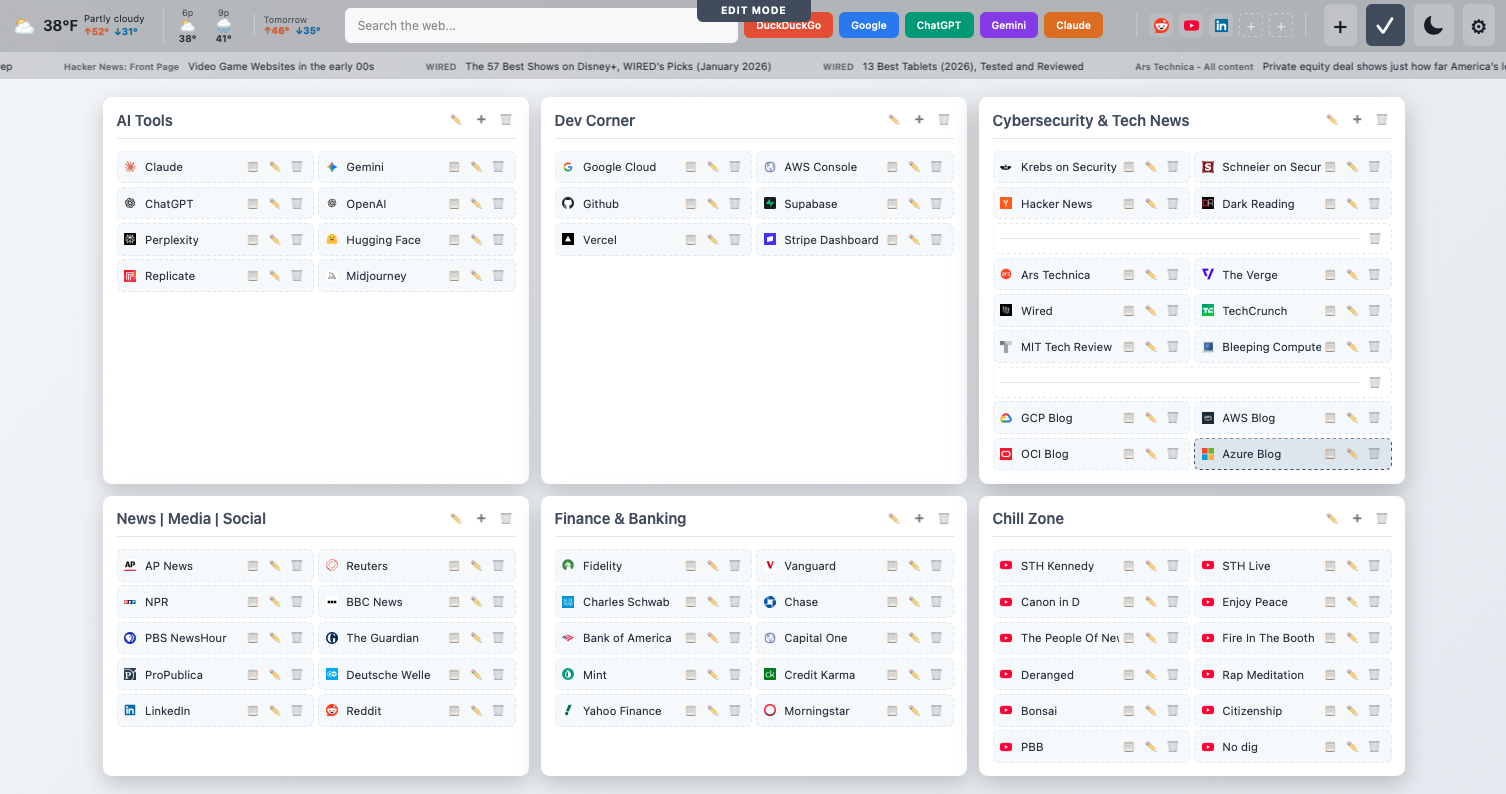Open the Hacker News bookmark link
The image size is (1506, 794).
[x=1057, y=203]
